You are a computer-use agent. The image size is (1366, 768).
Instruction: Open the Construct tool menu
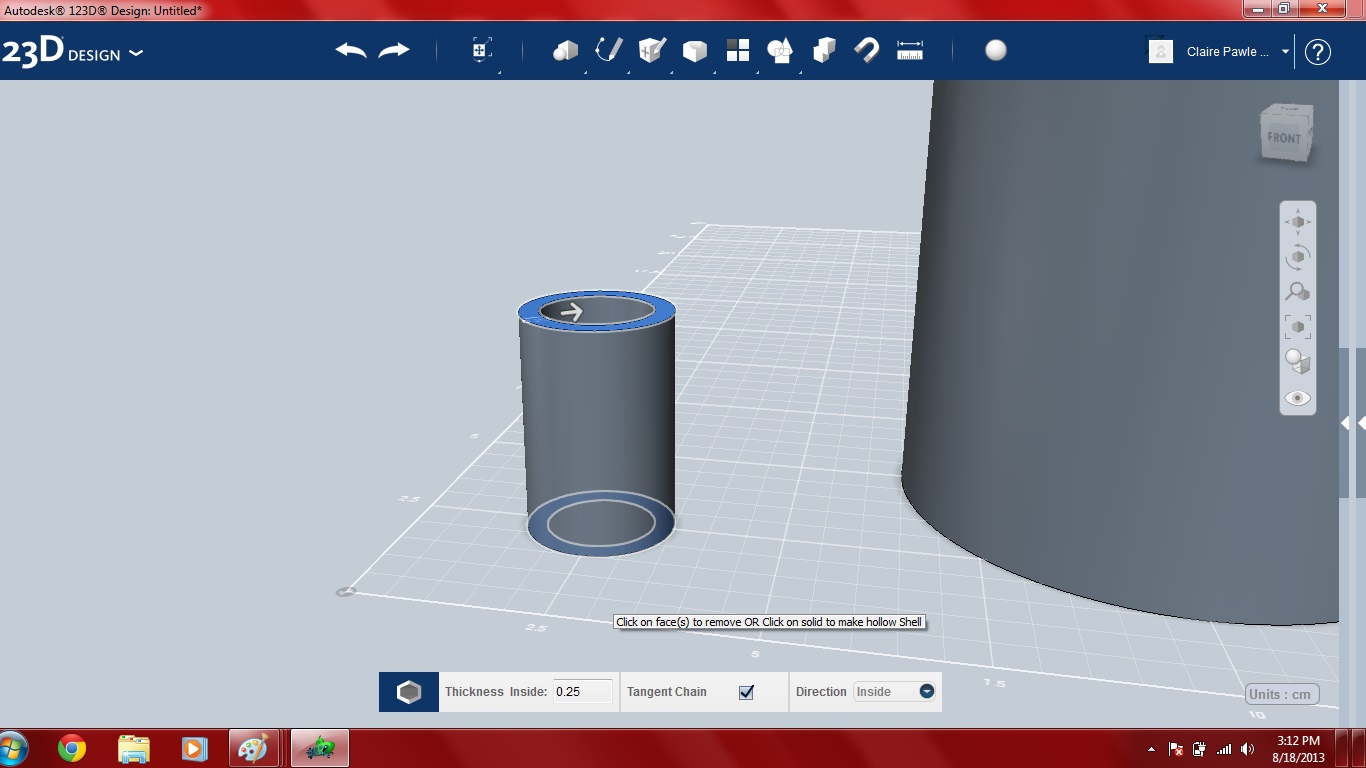coord(652,50)
